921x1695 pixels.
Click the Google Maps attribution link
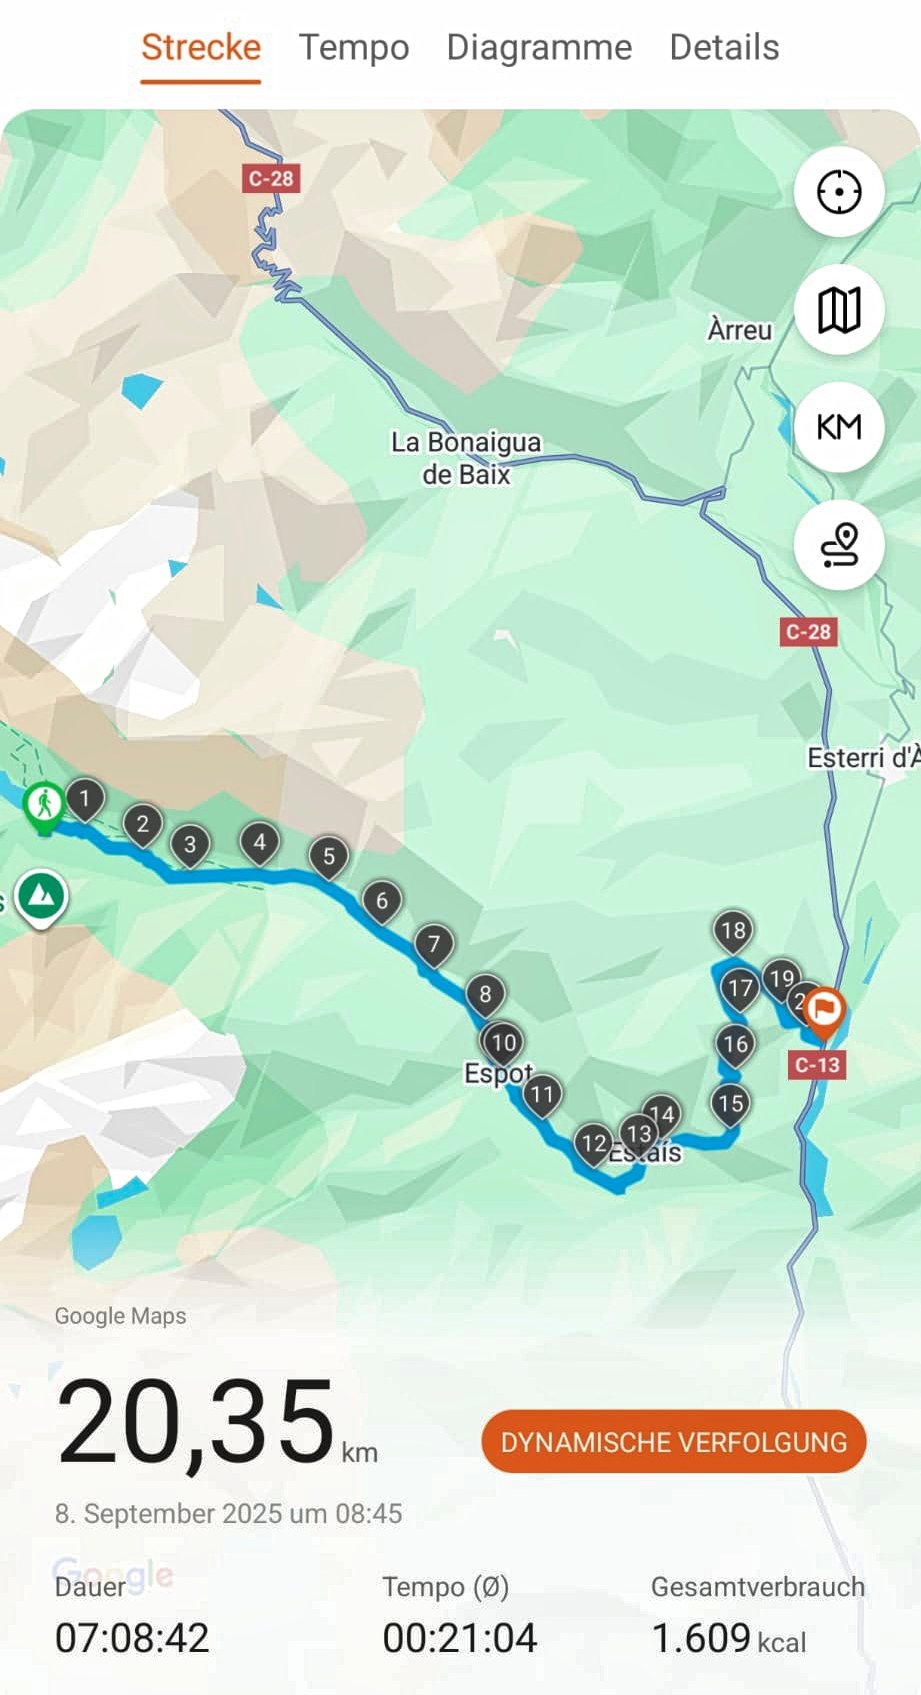pos(120,1316)
